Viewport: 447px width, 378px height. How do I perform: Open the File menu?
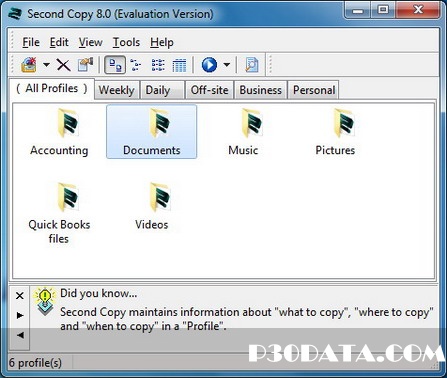pos(31,42)
